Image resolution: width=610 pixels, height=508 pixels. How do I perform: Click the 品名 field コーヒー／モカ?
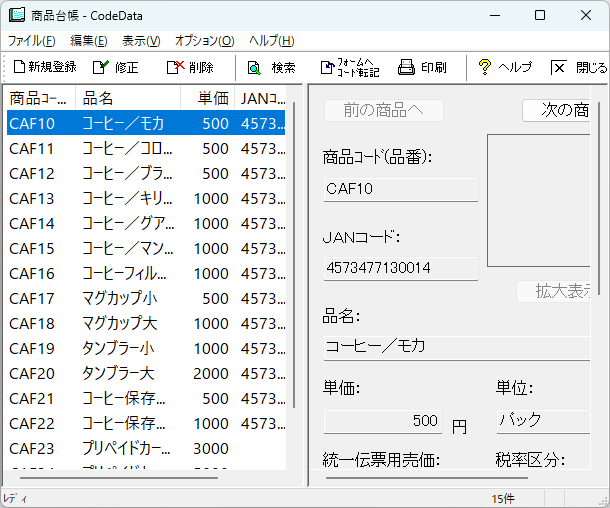[457, 348]
